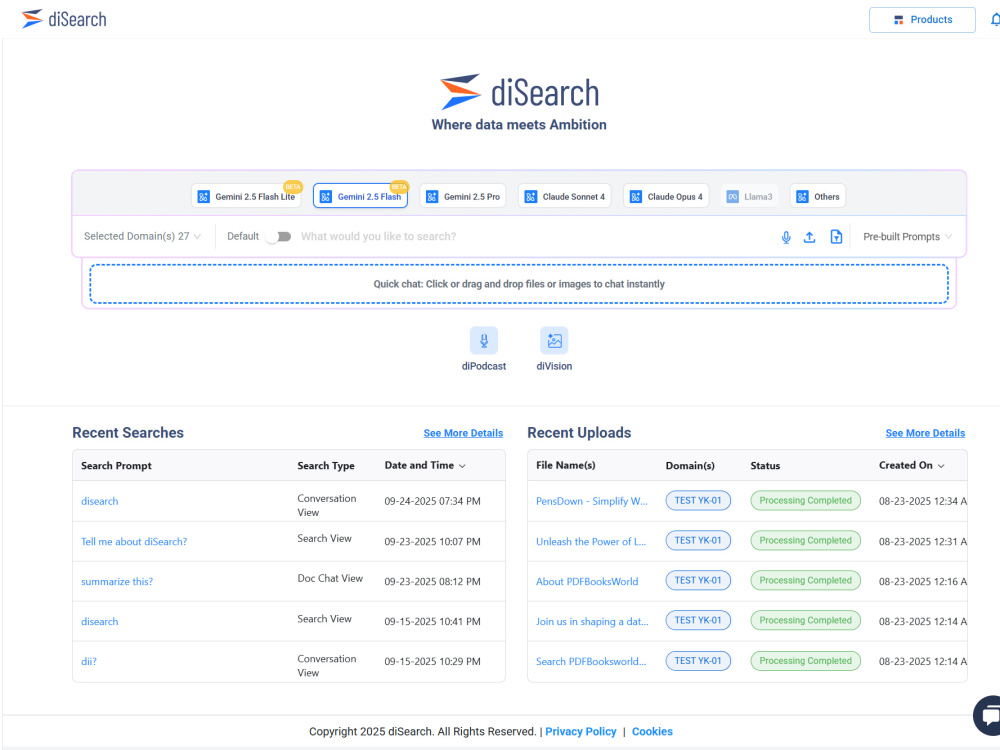Viewport: 1000px width, 750px height.
Task: Open See More Details for Recent Uploads
Action: tap(925, 433)
